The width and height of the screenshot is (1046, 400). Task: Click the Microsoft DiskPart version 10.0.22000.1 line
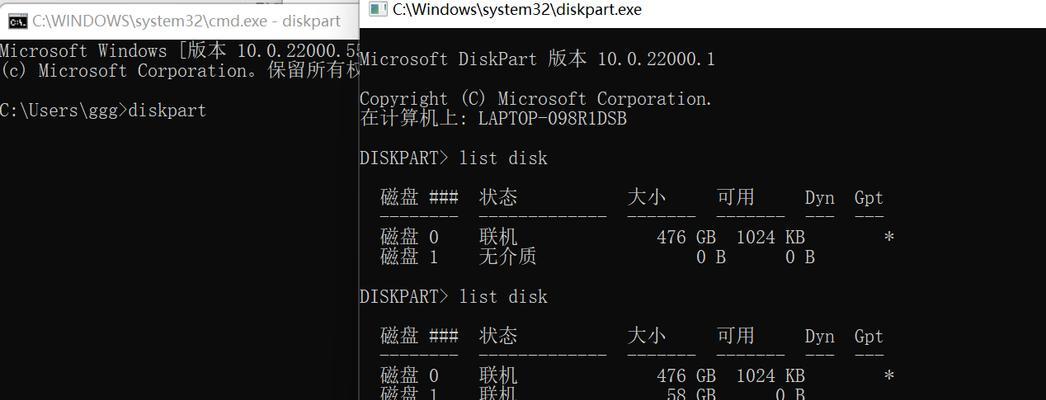pyautogui.click(x=537, y=59)
